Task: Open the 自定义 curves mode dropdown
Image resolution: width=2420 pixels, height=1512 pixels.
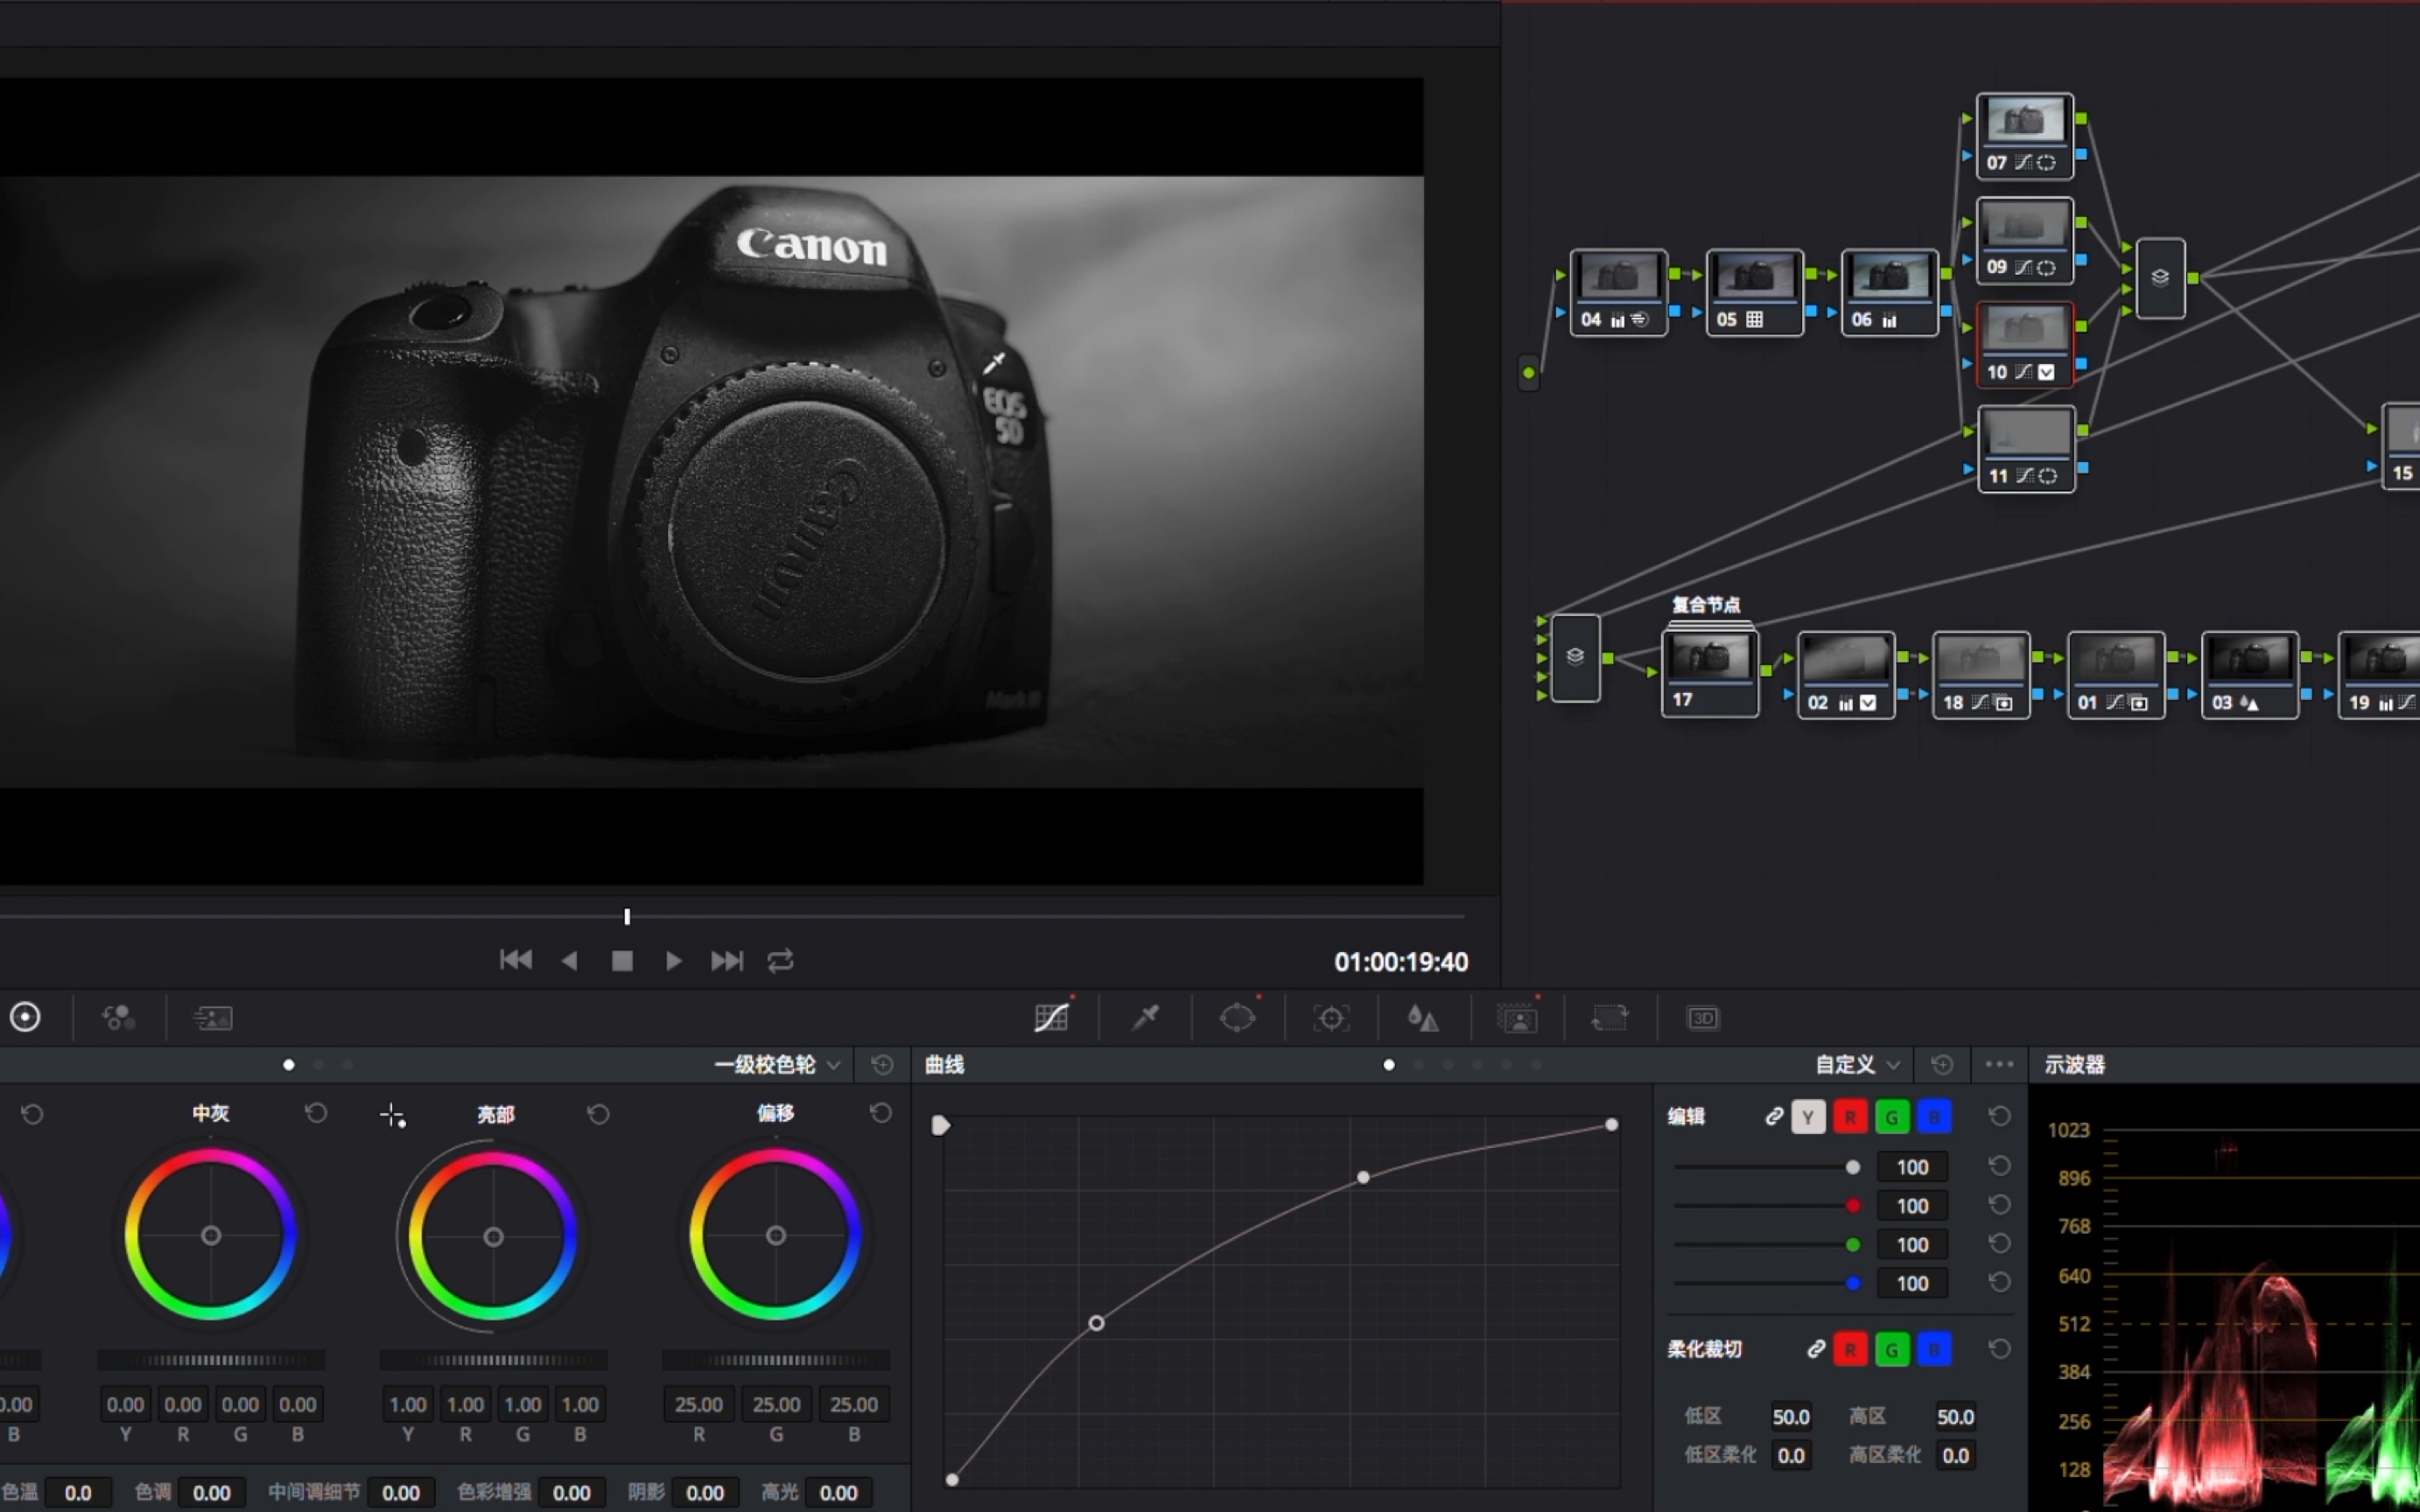Action: pos(1857,1064)
